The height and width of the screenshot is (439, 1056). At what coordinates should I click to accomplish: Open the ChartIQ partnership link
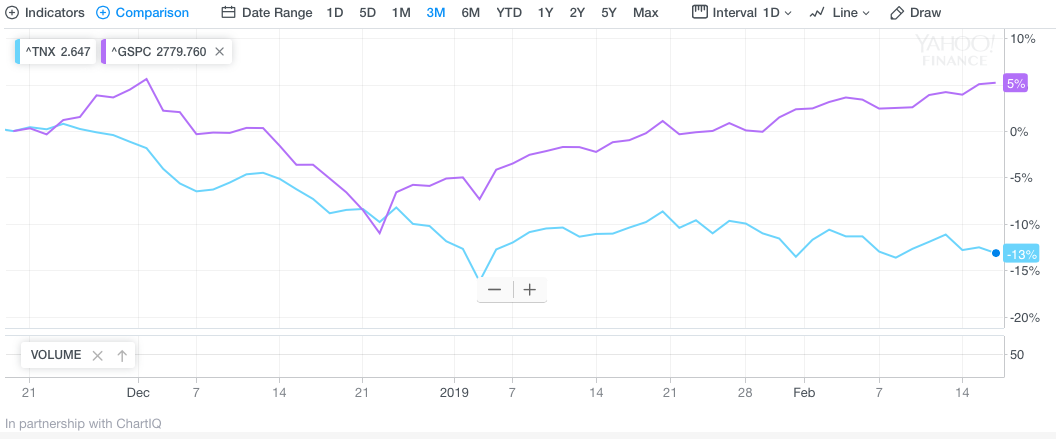point(71,423)
